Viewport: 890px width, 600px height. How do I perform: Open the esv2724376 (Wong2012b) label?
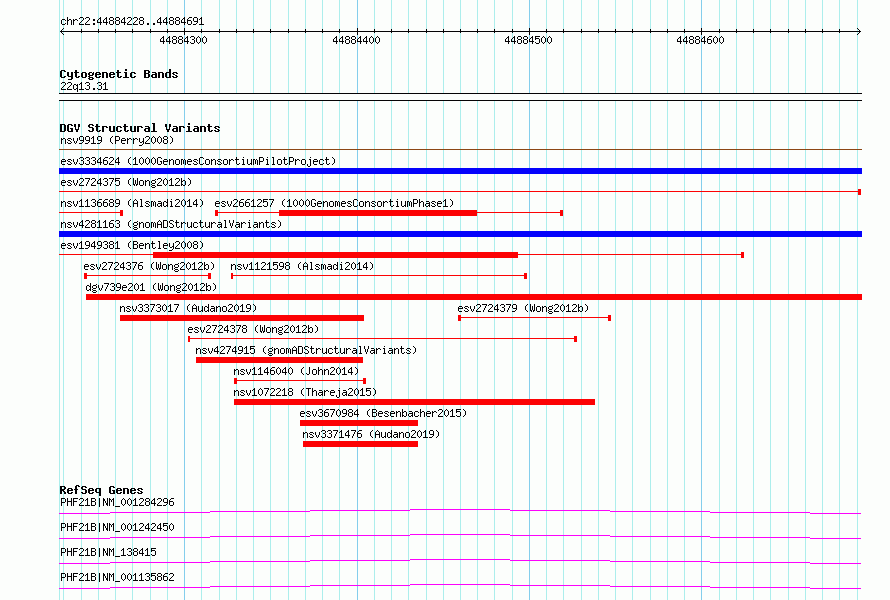149,266
